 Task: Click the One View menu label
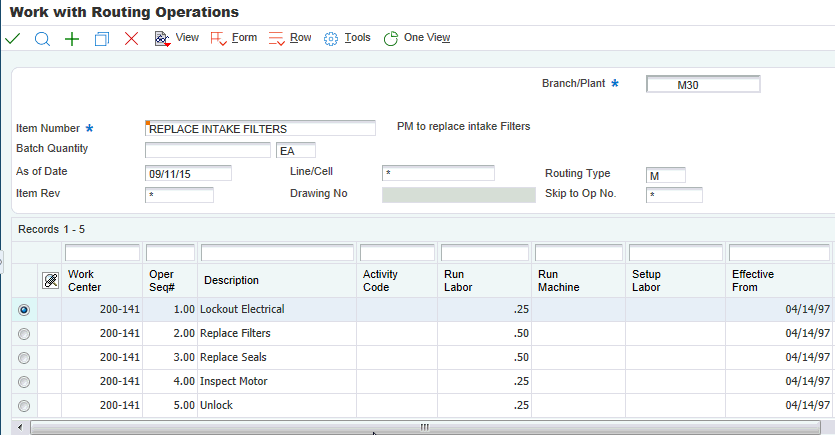(427, 38)
